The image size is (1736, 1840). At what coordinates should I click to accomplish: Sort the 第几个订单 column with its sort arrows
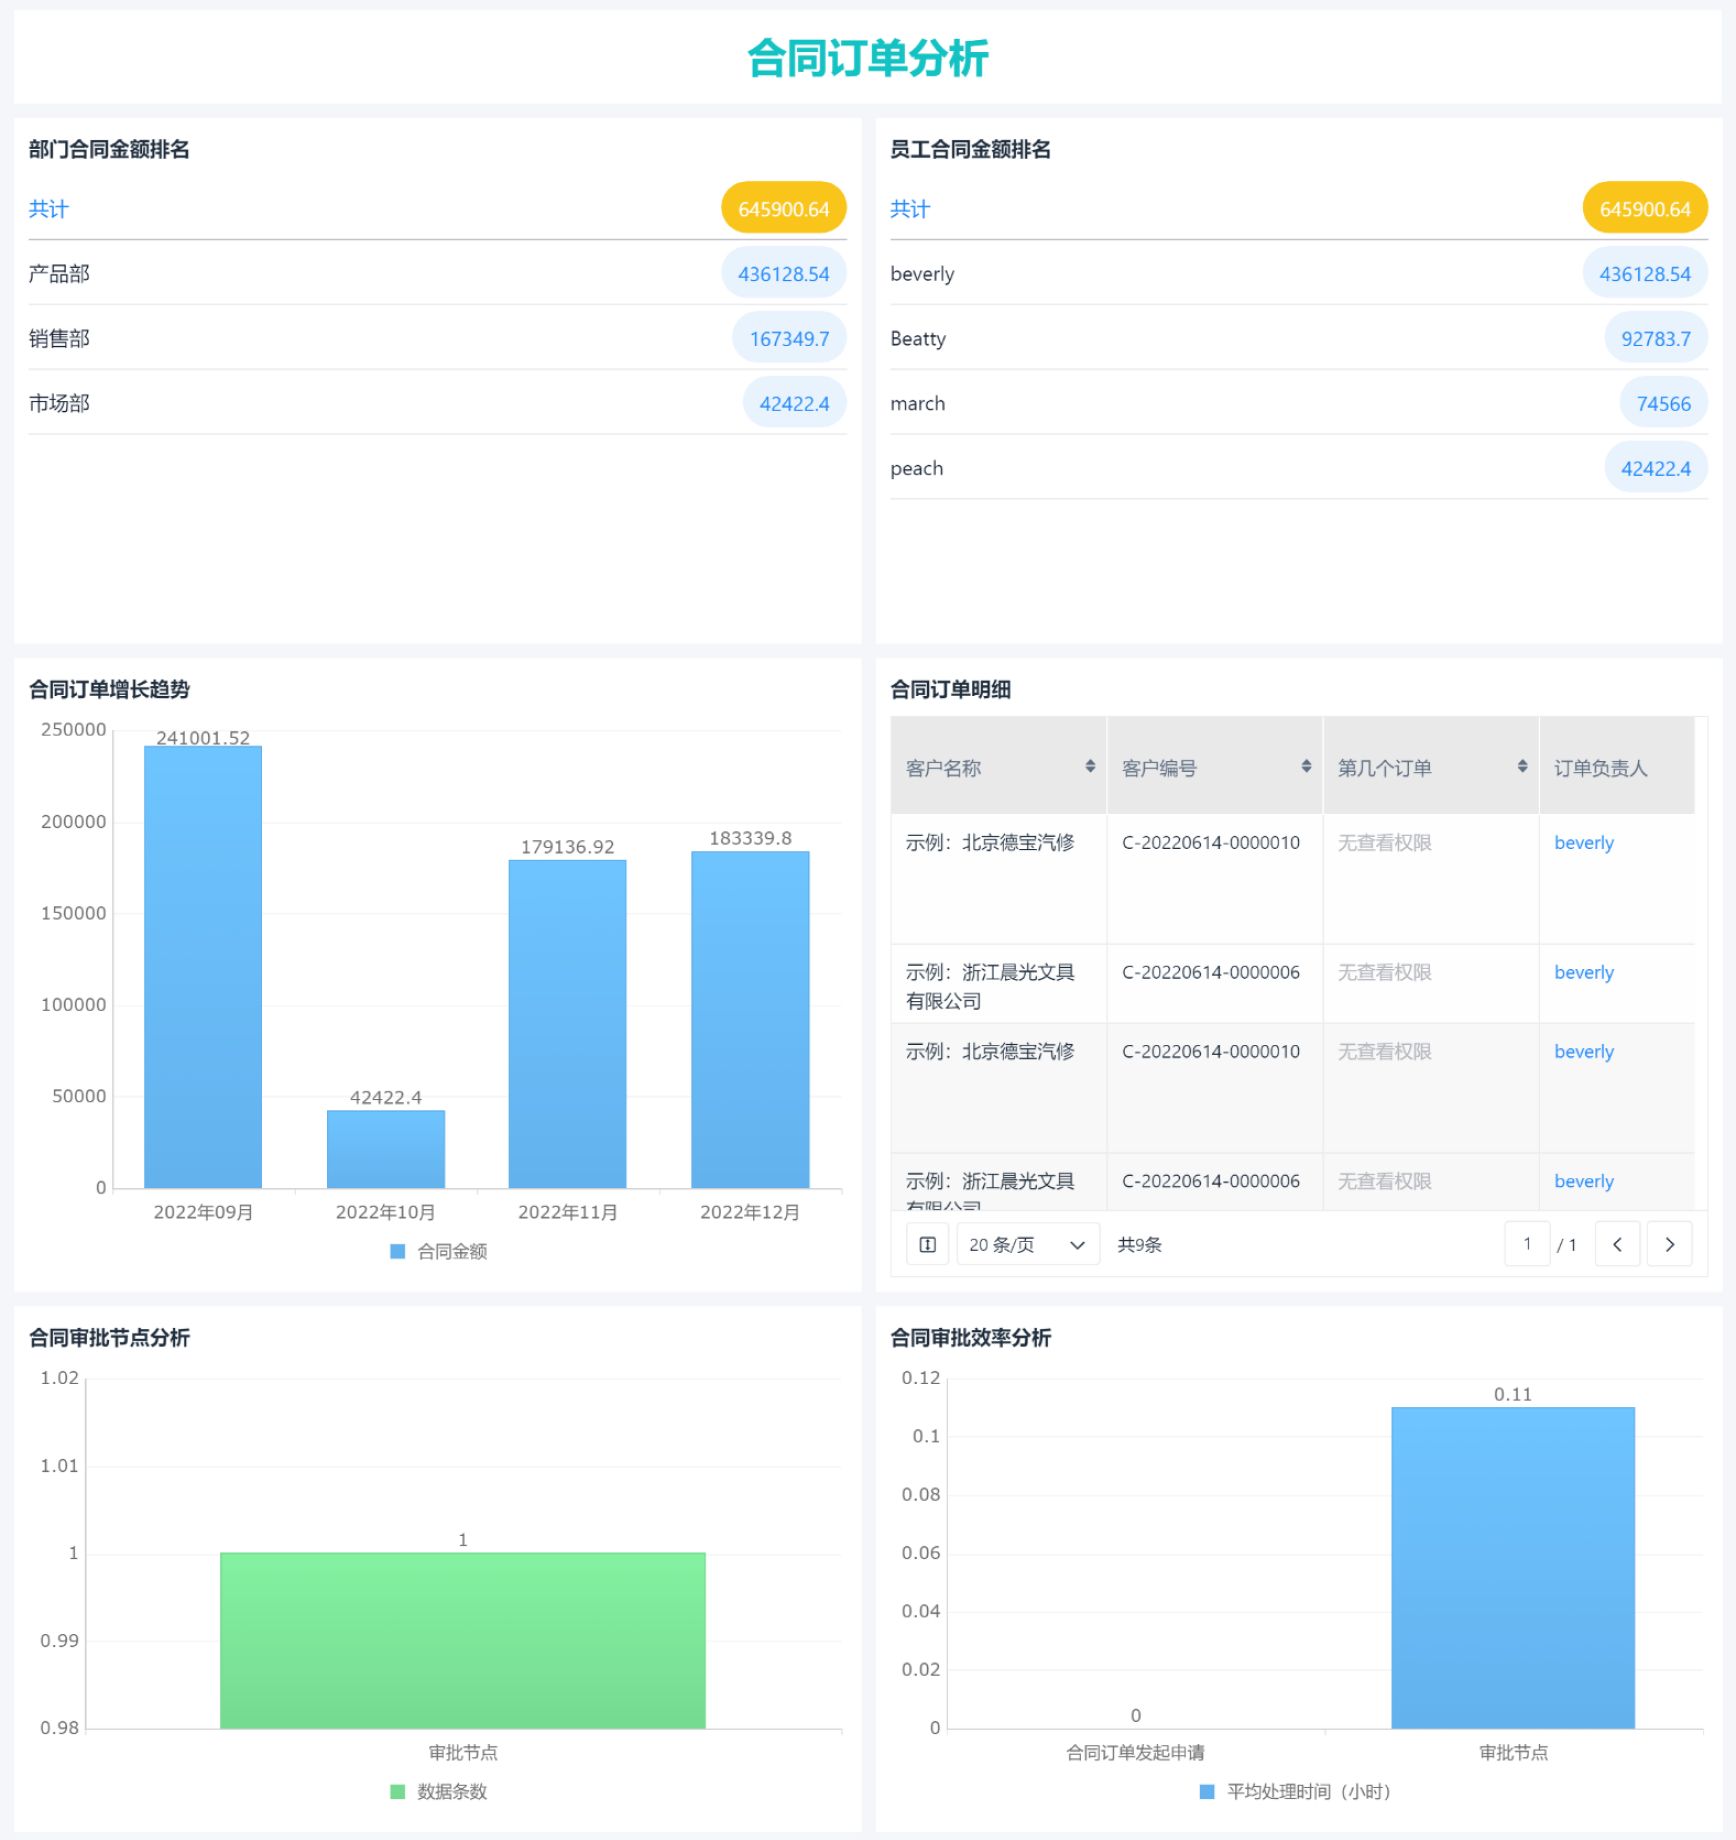tap(1522, 766)
